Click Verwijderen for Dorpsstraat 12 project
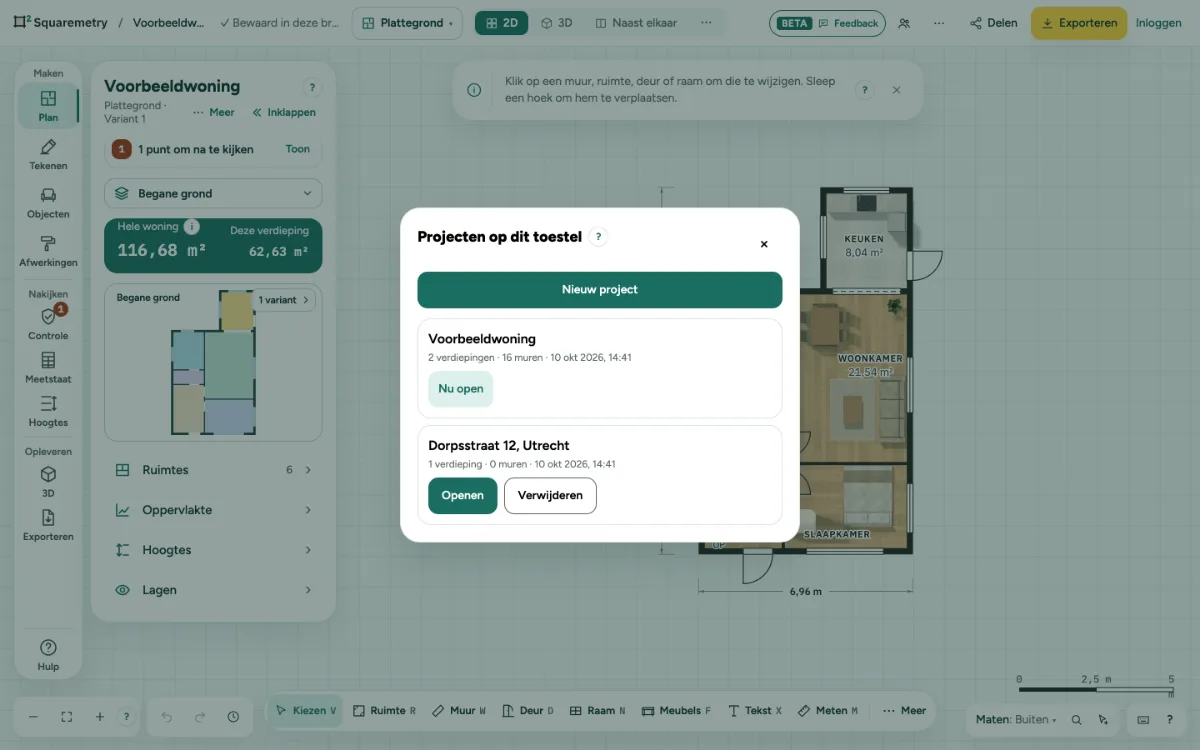The height and width of the screenshot is (750, 1200). coord(550,496)
